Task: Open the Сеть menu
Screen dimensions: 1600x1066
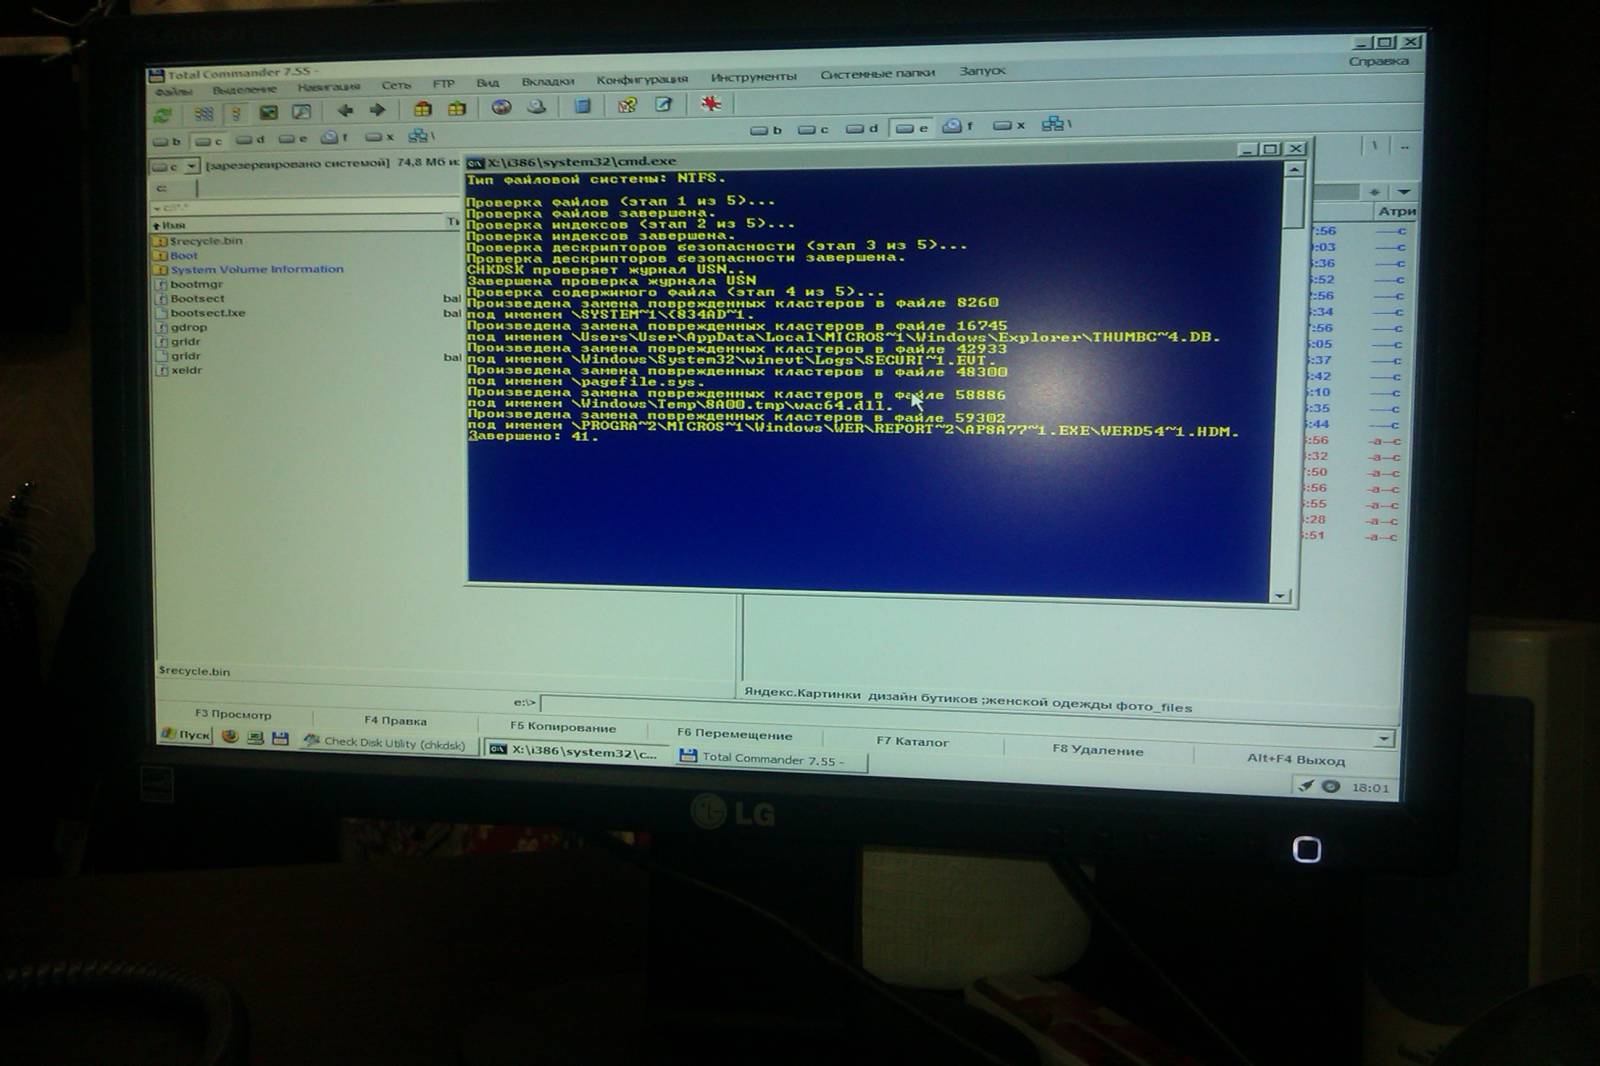Action: [x=396, y=85]
